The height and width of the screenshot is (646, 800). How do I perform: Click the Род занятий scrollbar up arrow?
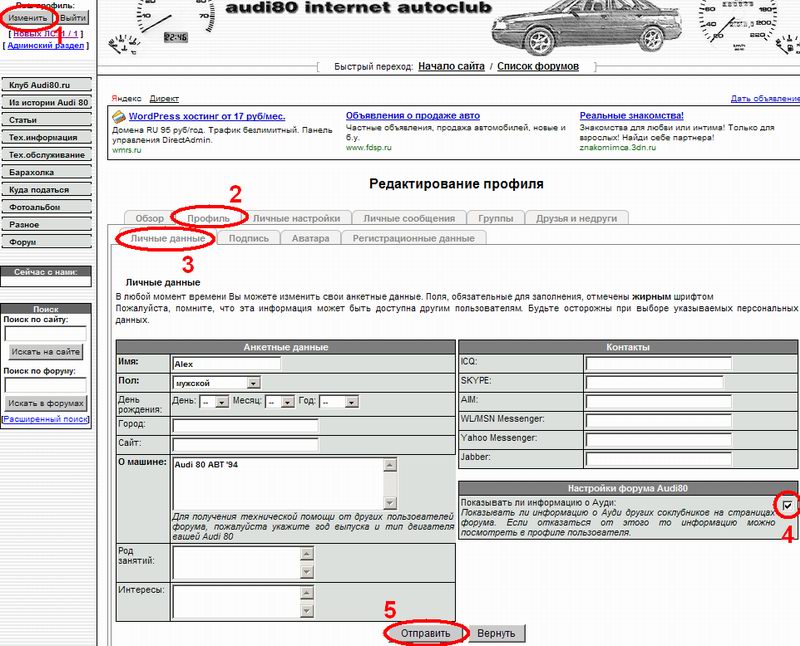pyautogui.click(x=307, y=554)
